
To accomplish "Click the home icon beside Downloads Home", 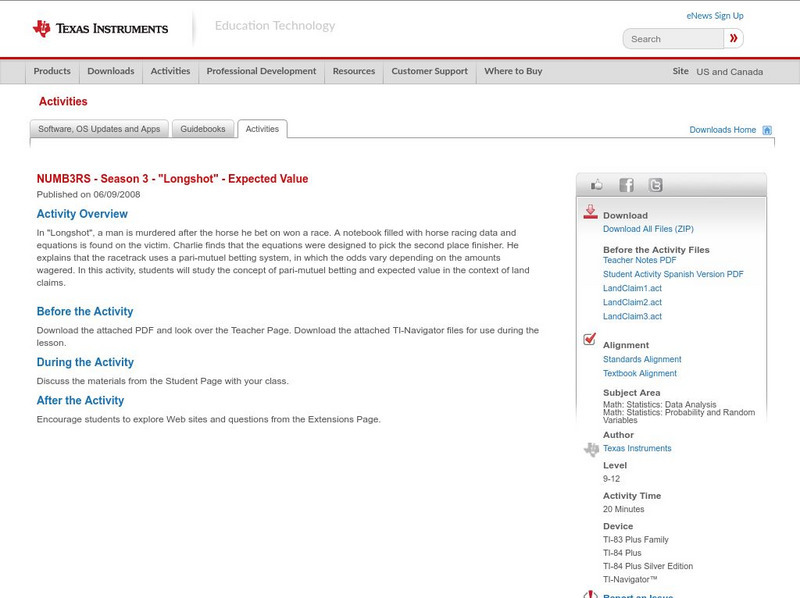I will tap(767, 130).
